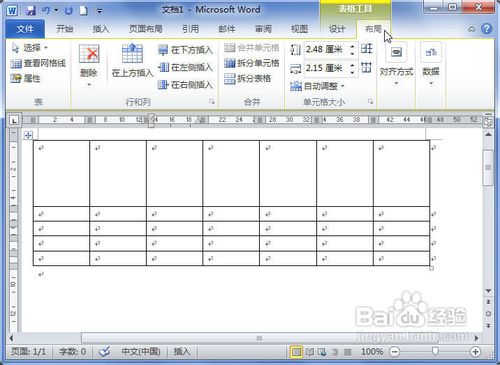The image size is (500, 365).
Task: Switch to the 视图 ribbon tab
Action: tap(299, 29)
